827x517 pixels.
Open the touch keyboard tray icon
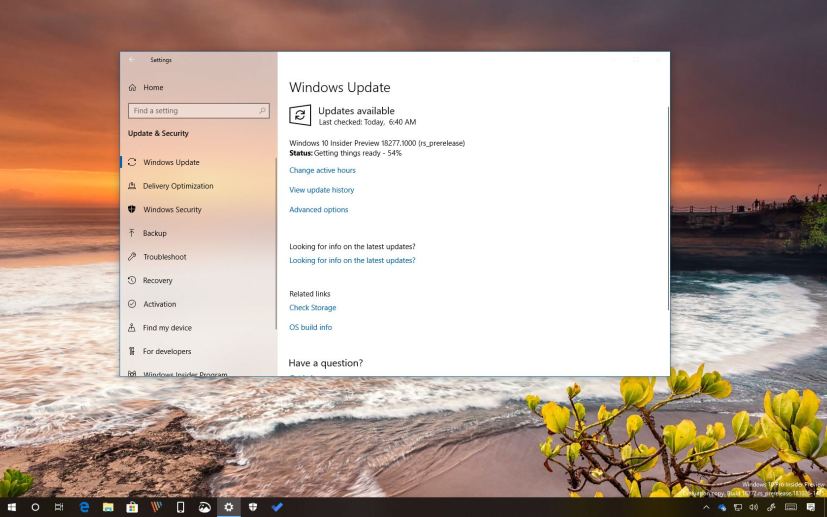791,508
